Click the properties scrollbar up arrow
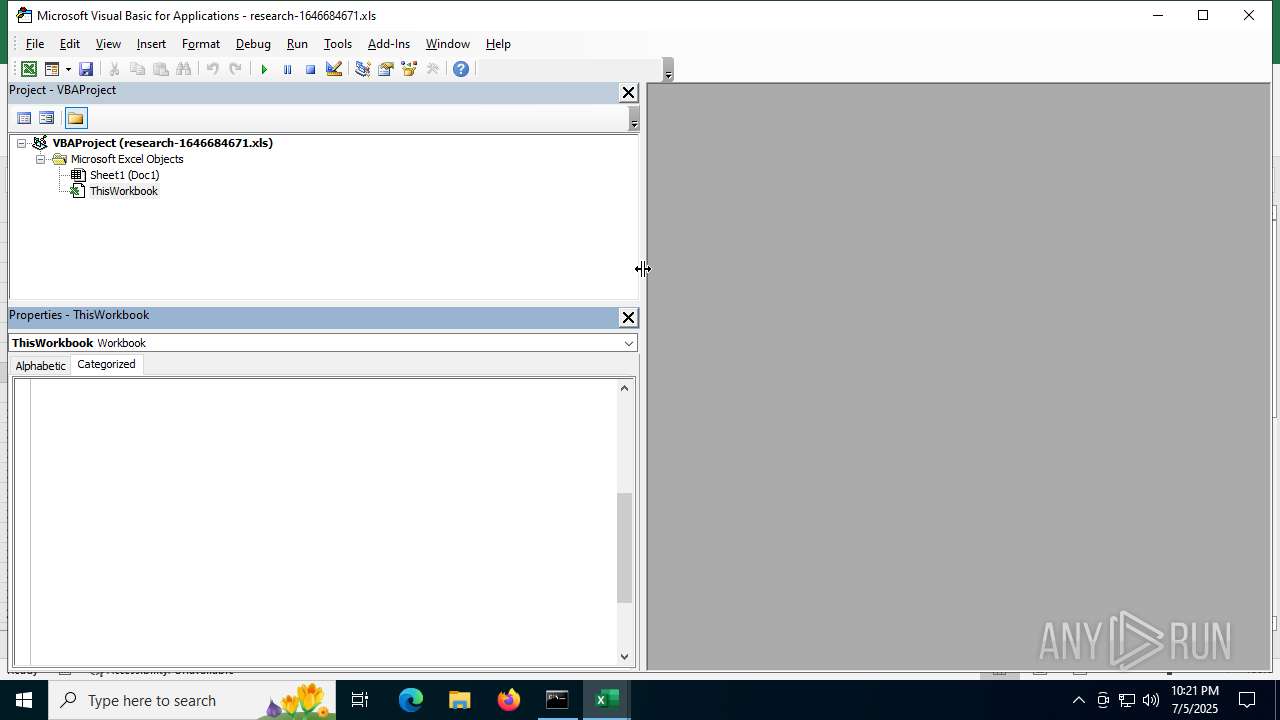 pos(625,388)
